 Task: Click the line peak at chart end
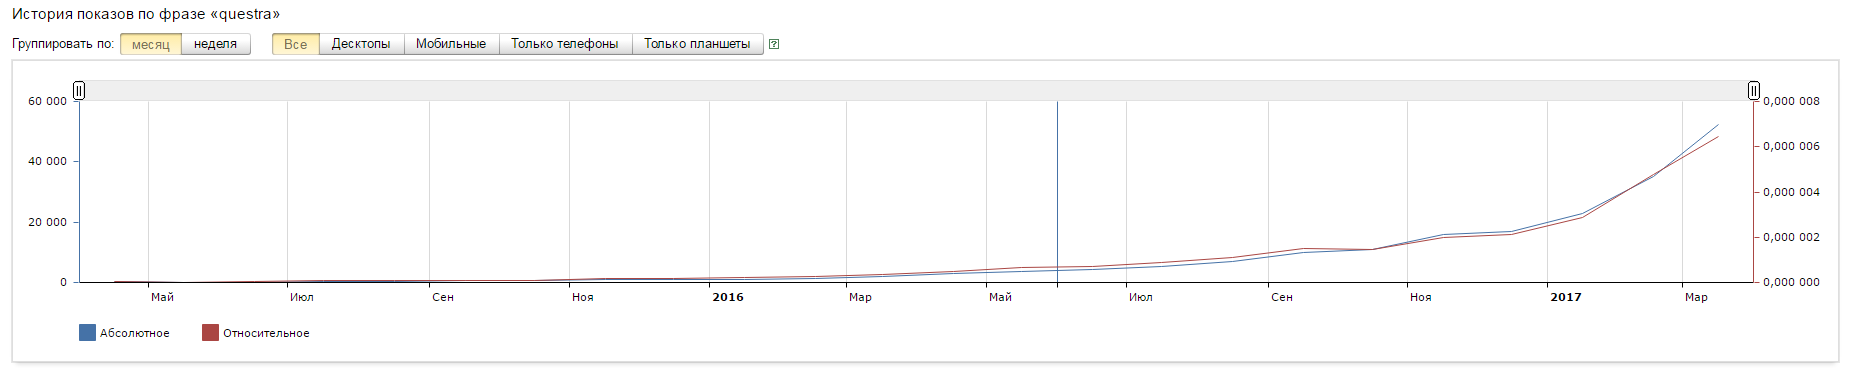(1718, 126)
